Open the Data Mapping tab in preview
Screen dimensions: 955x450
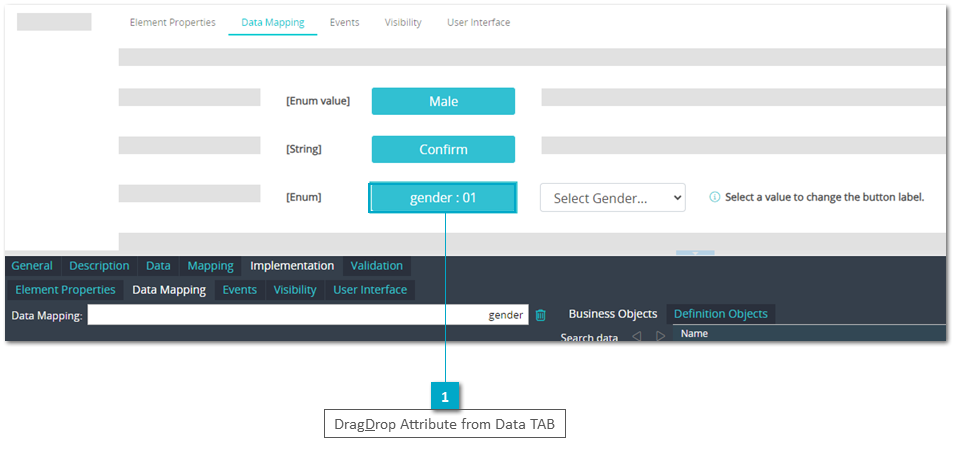click(x=273, y=23)
